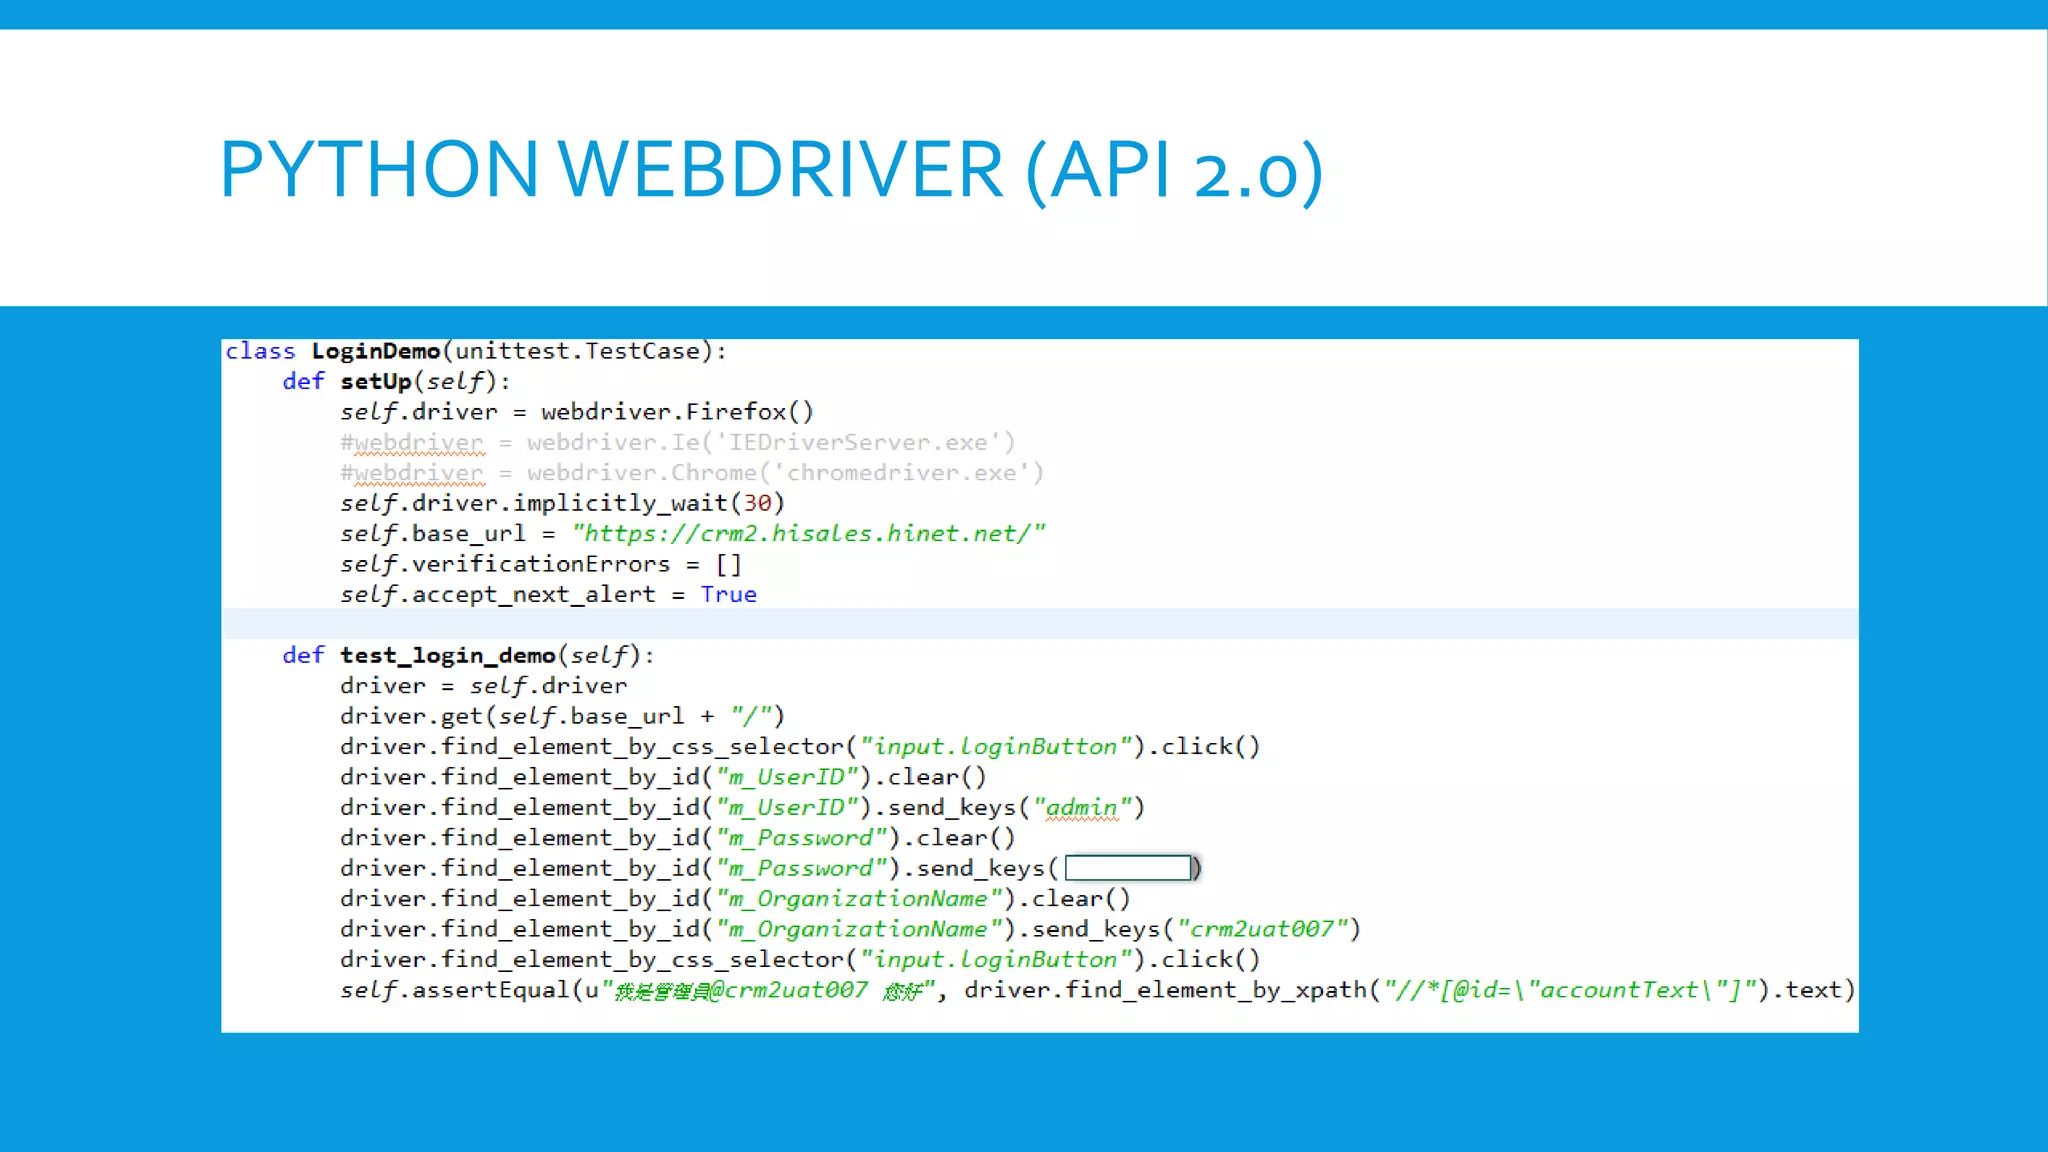Select the setUp method name
The height and width of the screenshot is (1152, 2048).
click(x=376, y=382)
